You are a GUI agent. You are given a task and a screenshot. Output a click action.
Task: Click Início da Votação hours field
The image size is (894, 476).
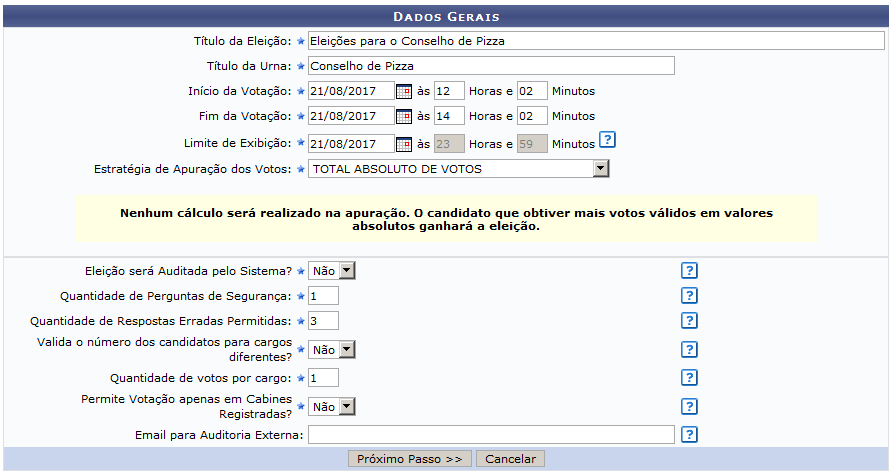coord(449,91)
